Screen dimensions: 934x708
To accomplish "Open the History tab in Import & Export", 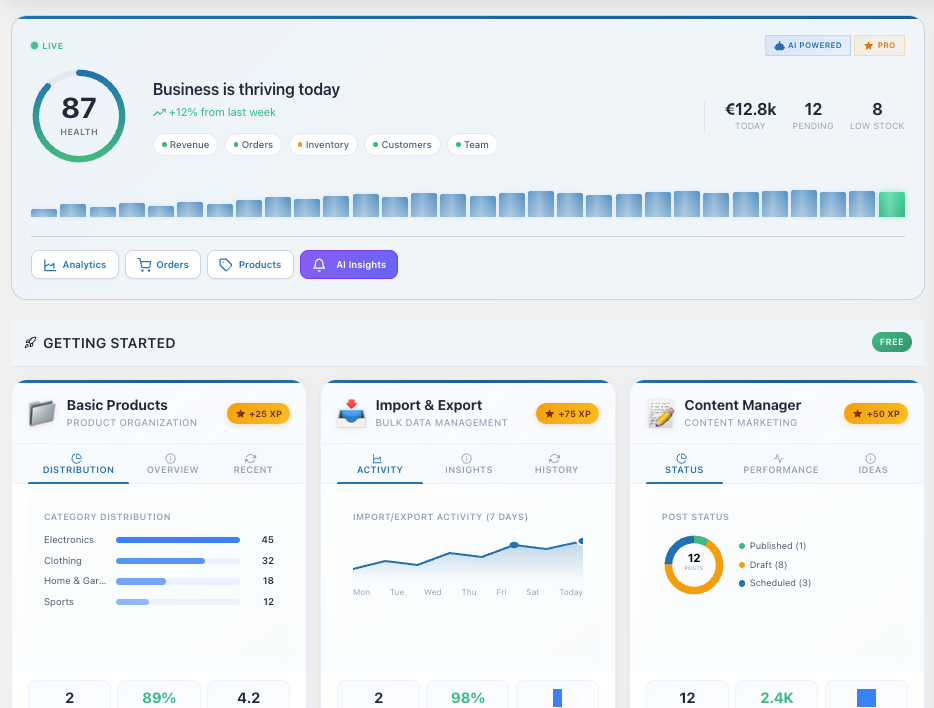I will point(556,464).
